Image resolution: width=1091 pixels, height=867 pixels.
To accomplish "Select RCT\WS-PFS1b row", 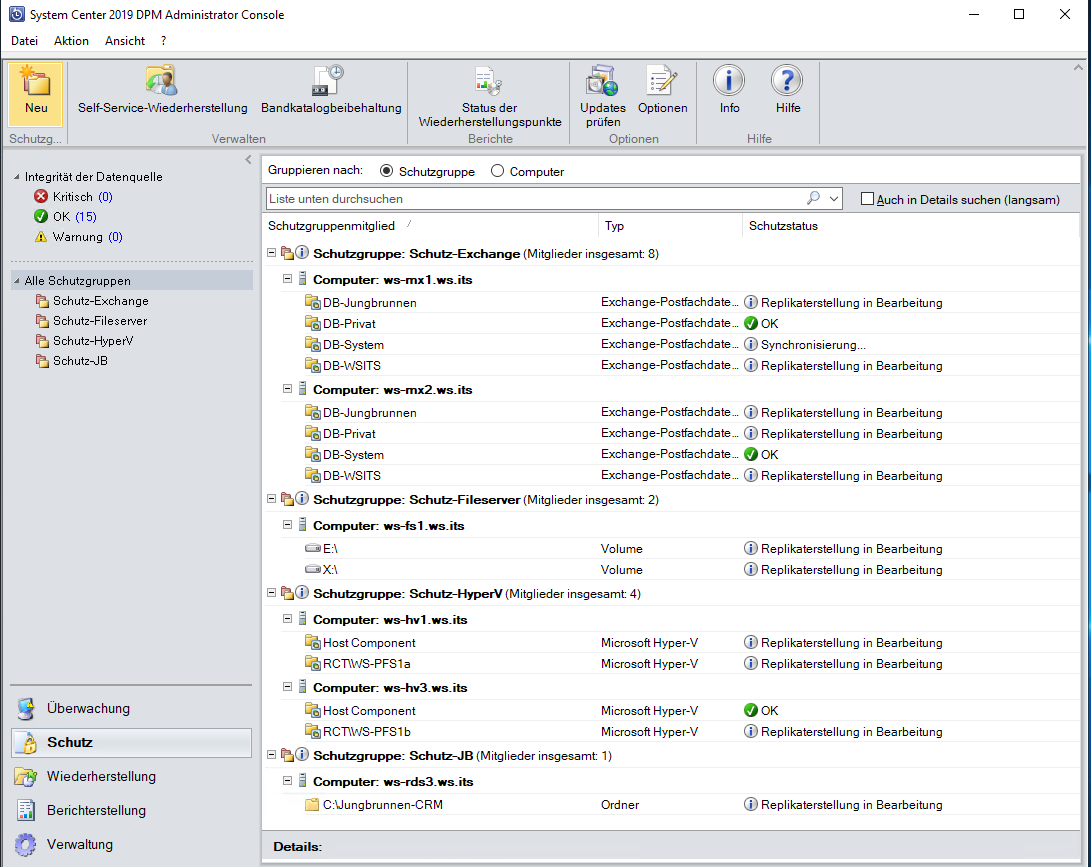I will (x=671, y=731).
